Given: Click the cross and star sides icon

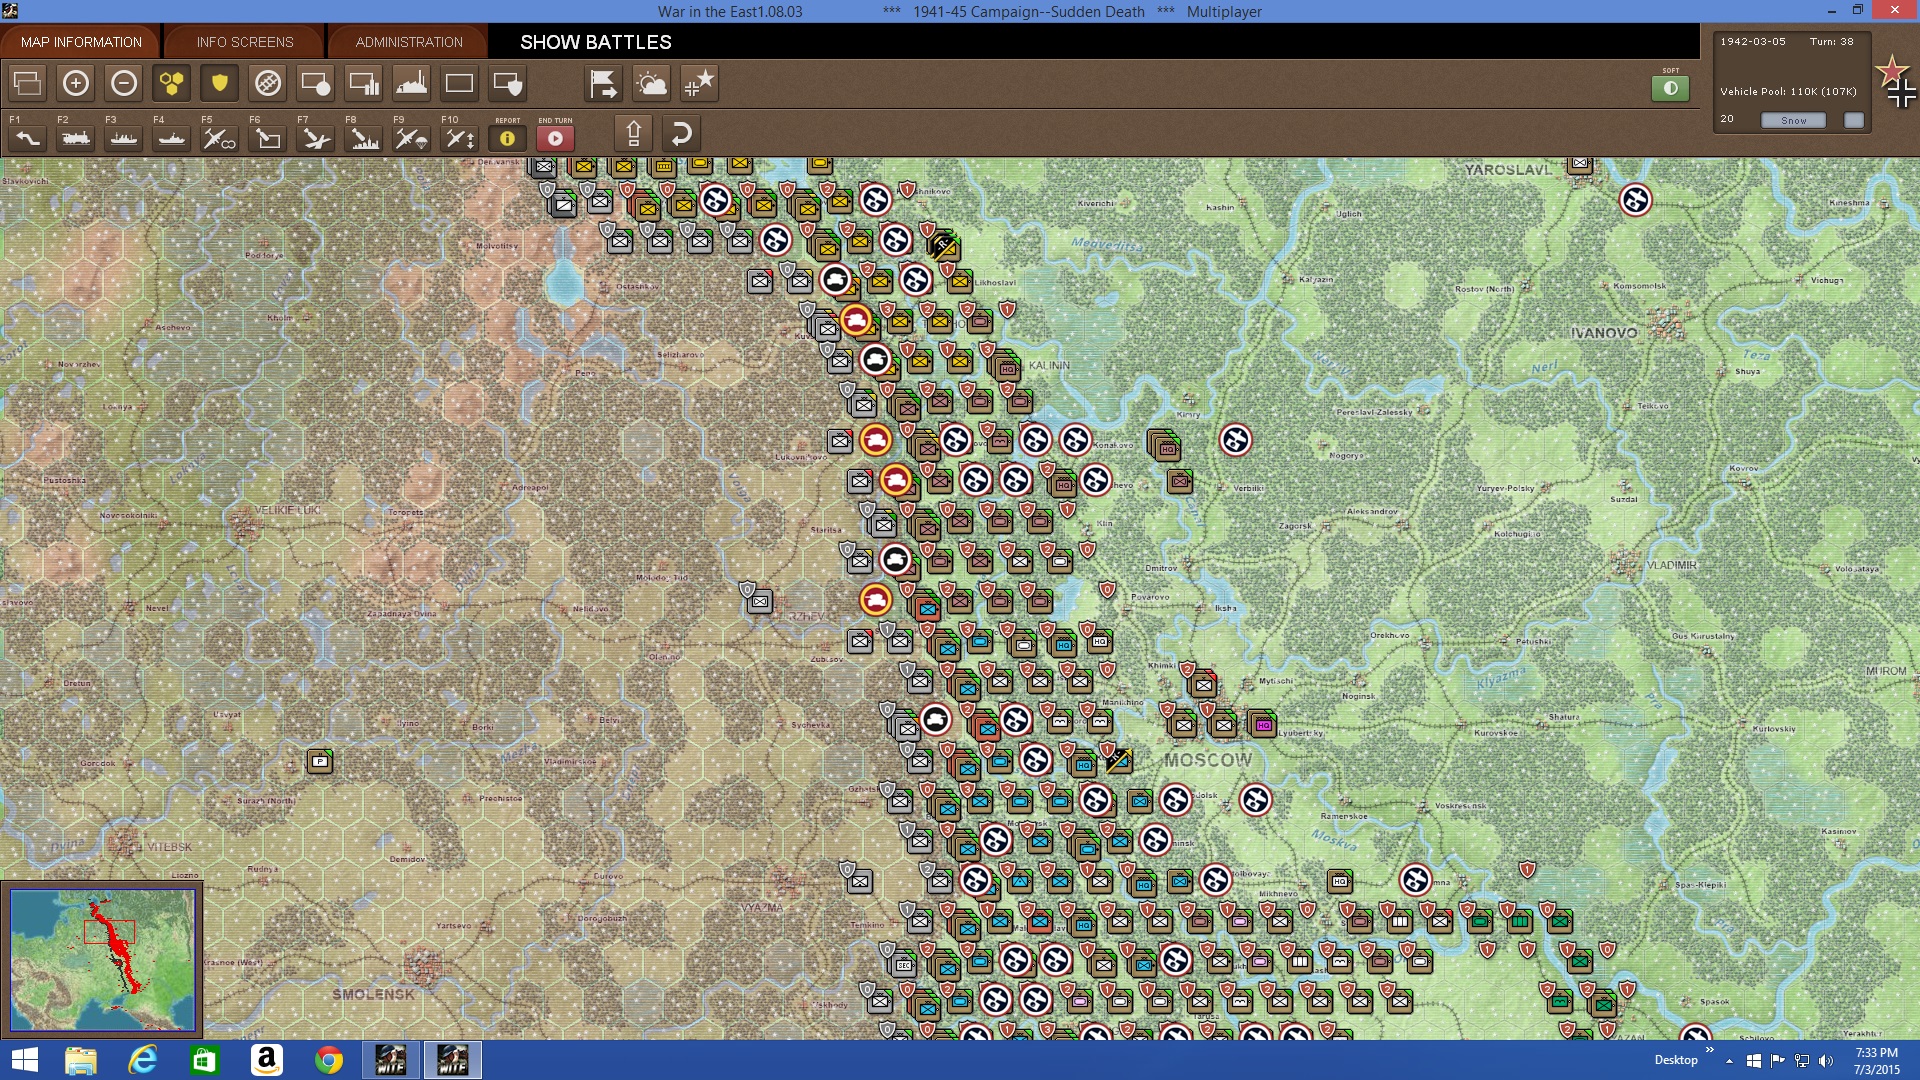Looking at the screenshot, I should pos(700,84).
